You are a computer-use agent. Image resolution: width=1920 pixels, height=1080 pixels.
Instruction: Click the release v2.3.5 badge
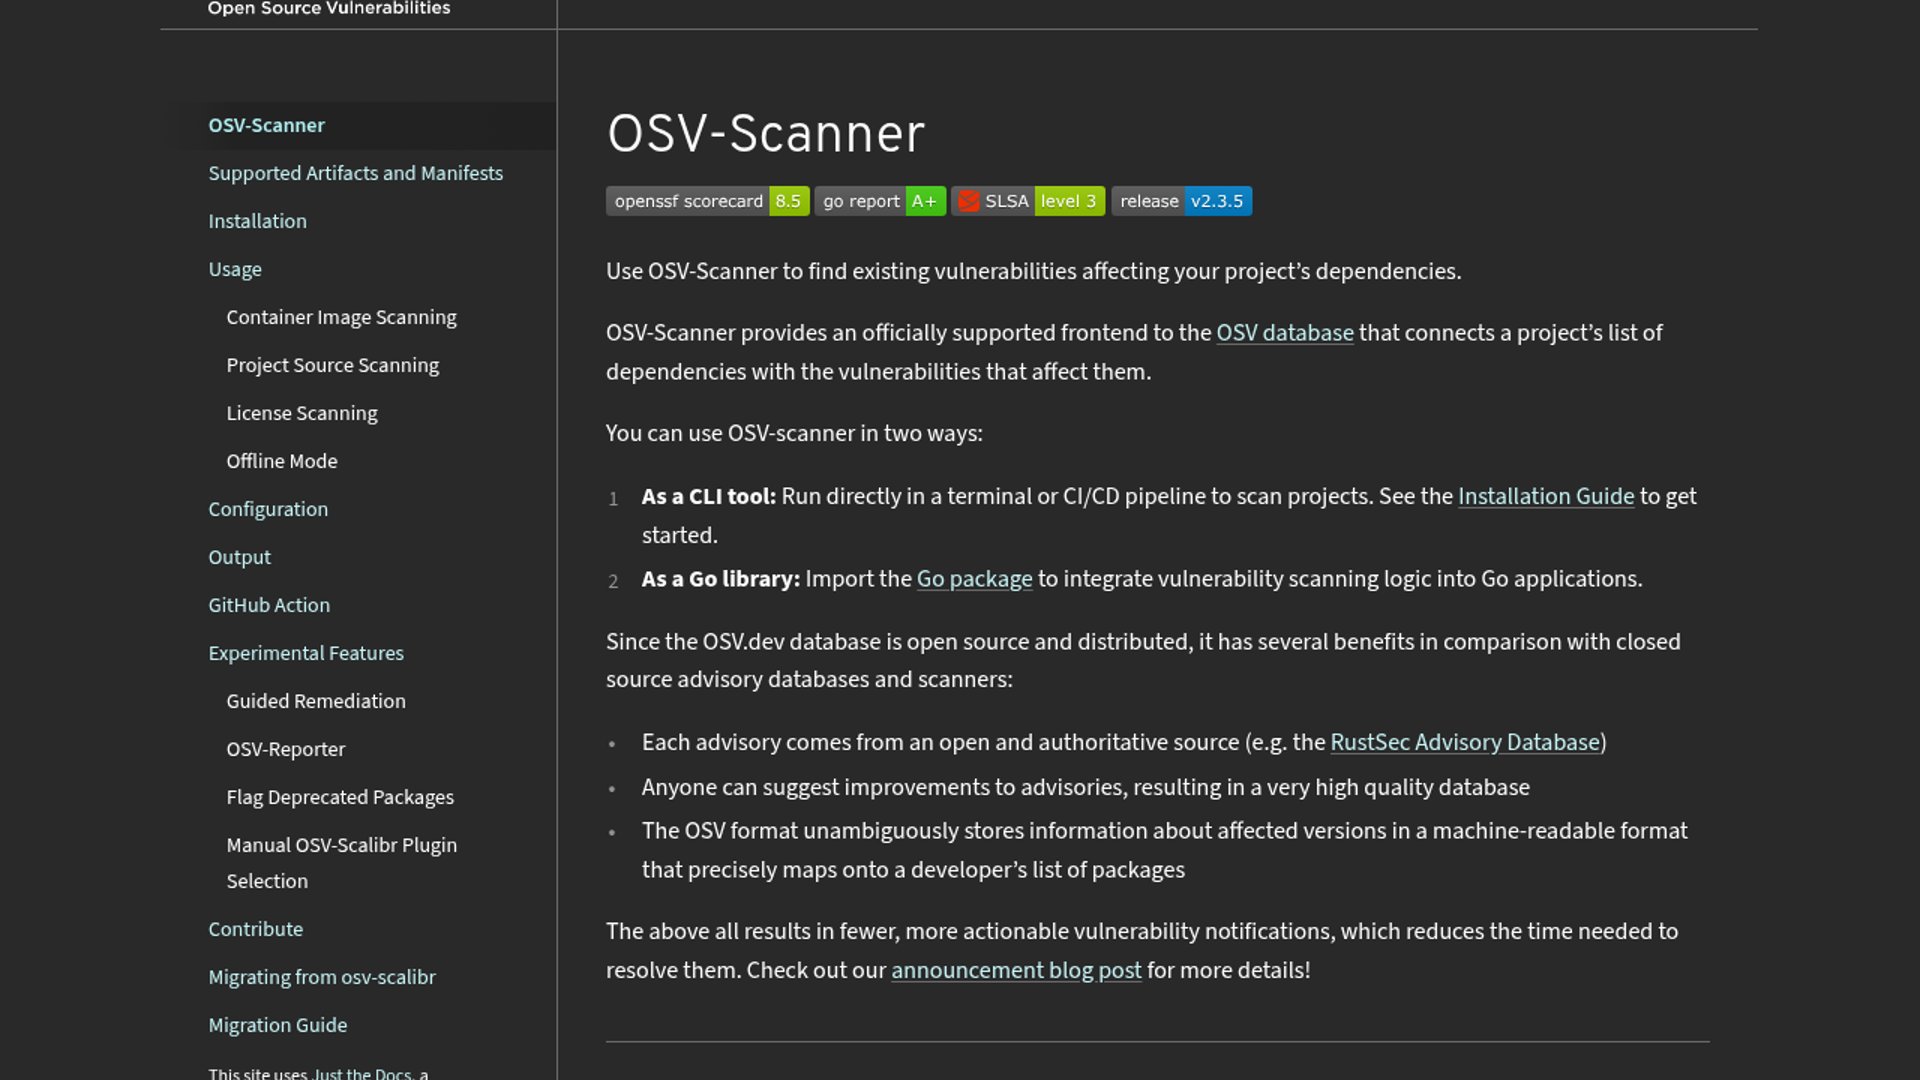(1181, 201)
